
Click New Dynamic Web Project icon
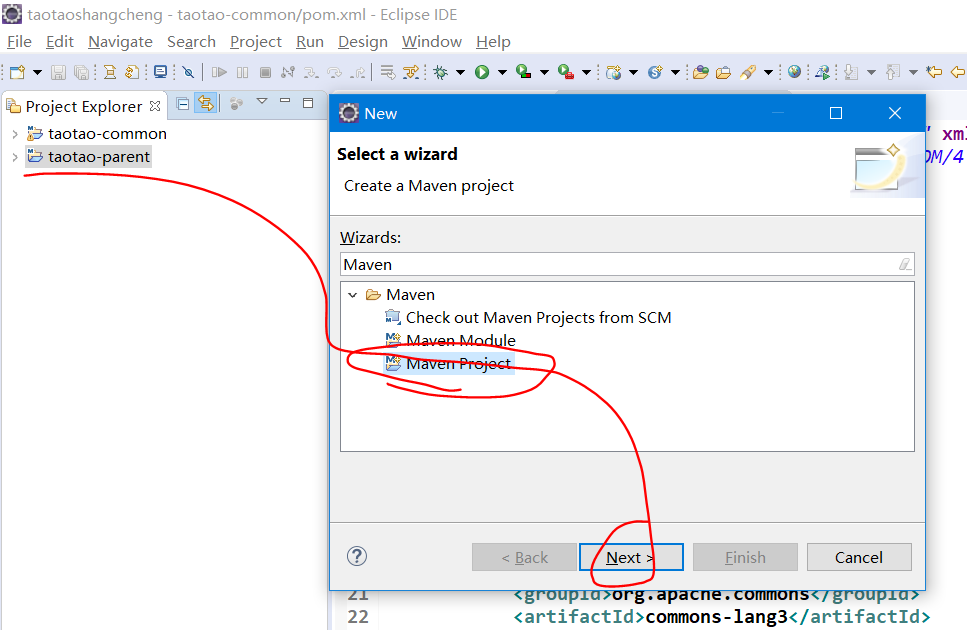click(x=613, y=72)
